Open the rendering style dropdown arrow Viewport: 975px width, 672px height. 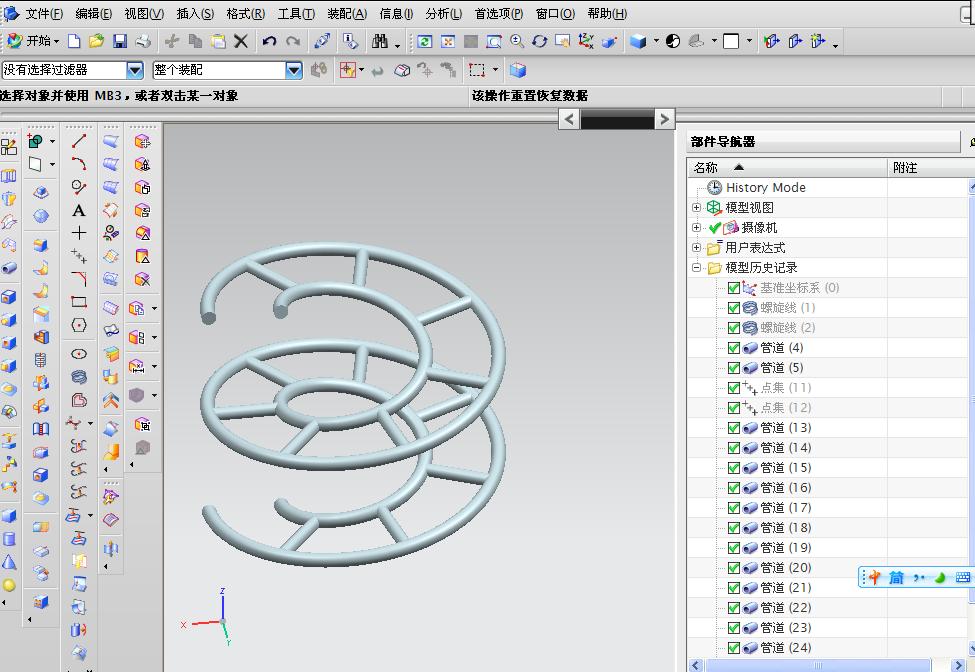click(x=656, y=41)
